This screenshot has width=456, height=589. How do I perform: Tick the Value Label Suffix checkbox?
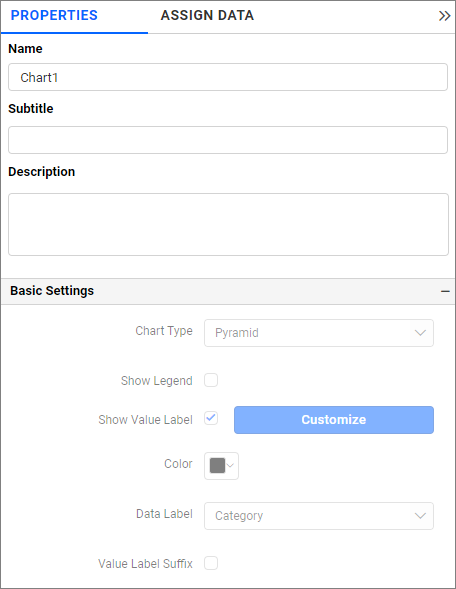[211, 563]
